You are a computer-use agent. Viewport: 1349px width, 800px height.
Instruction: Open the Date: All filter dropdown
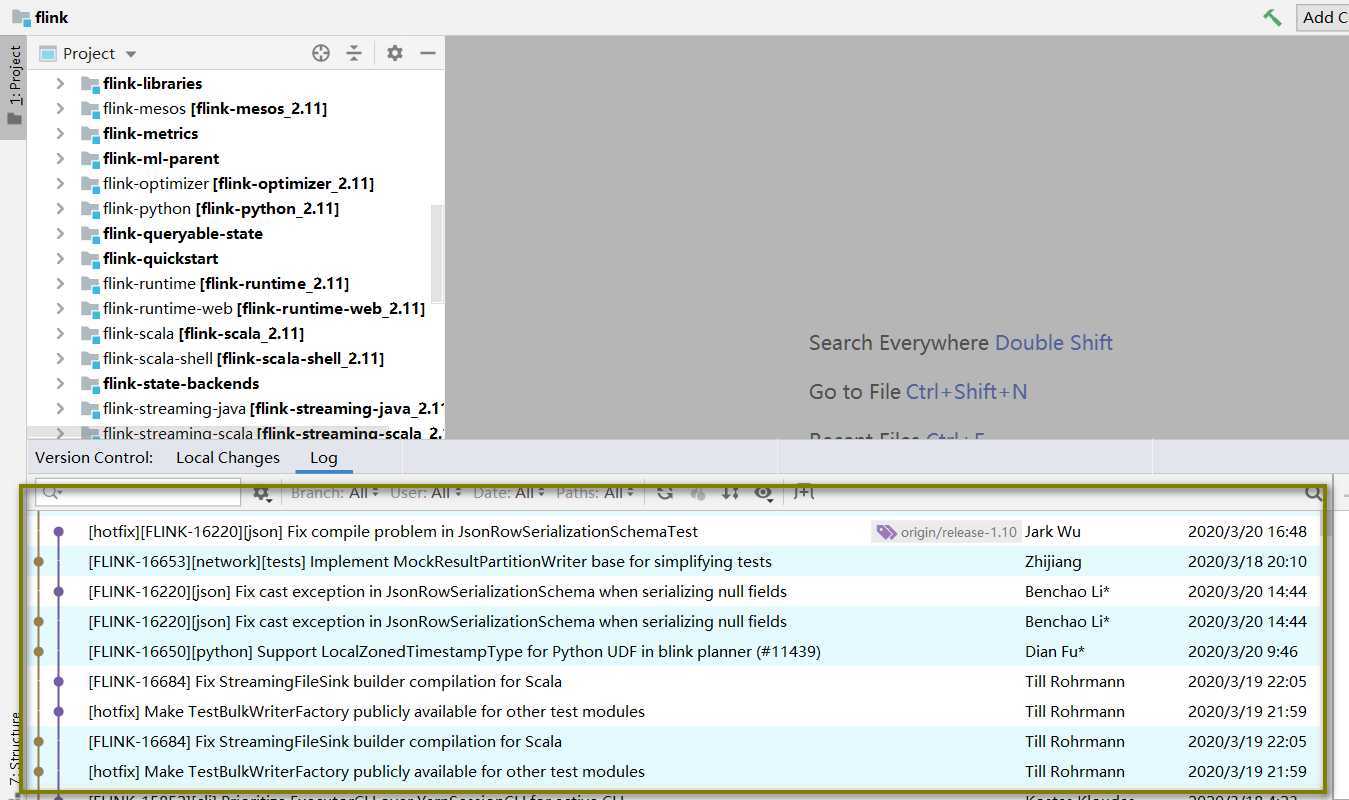tap(509, 492)
